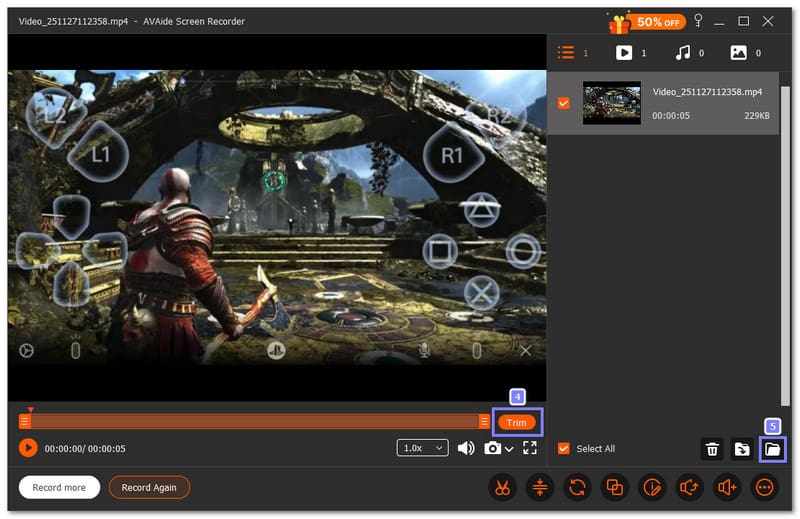This screenshot has width=800, height=519.
Task: Mute the playback speaker volume
Action: (x=466, y=448)
